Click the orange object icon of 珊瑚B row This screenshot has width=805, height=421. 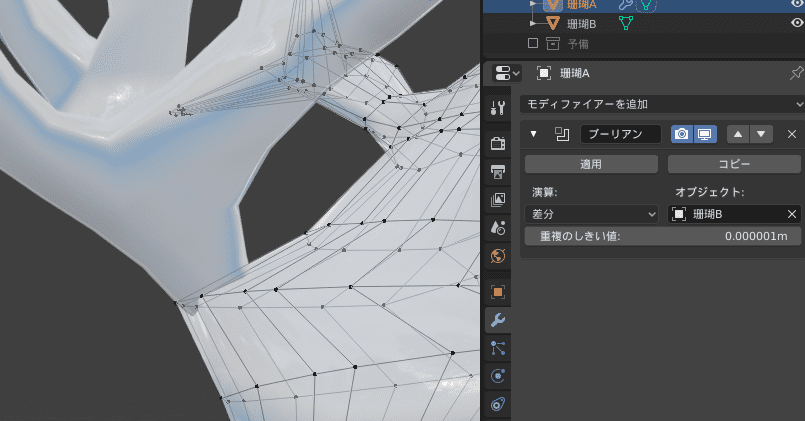[x=552, y=23]
